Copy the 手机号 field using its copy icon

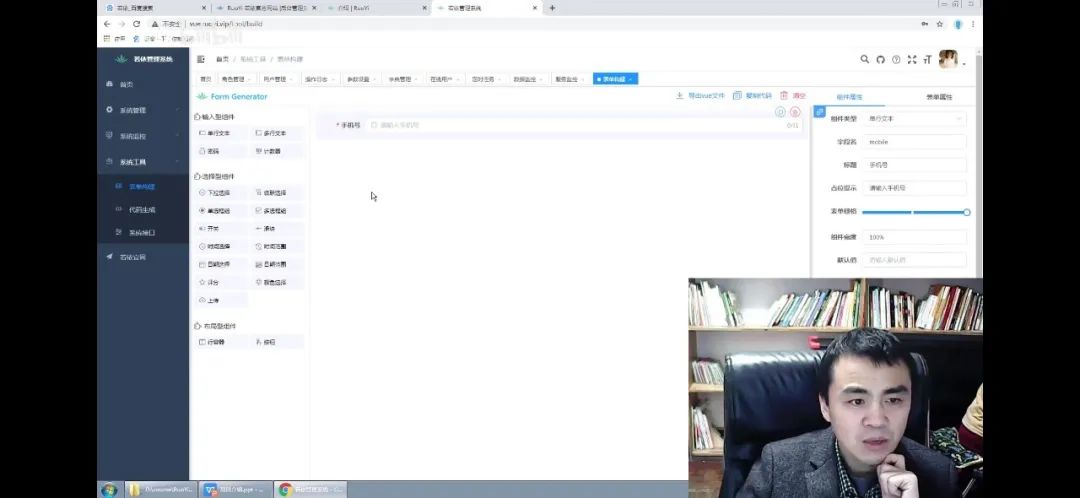pos(780,112)
